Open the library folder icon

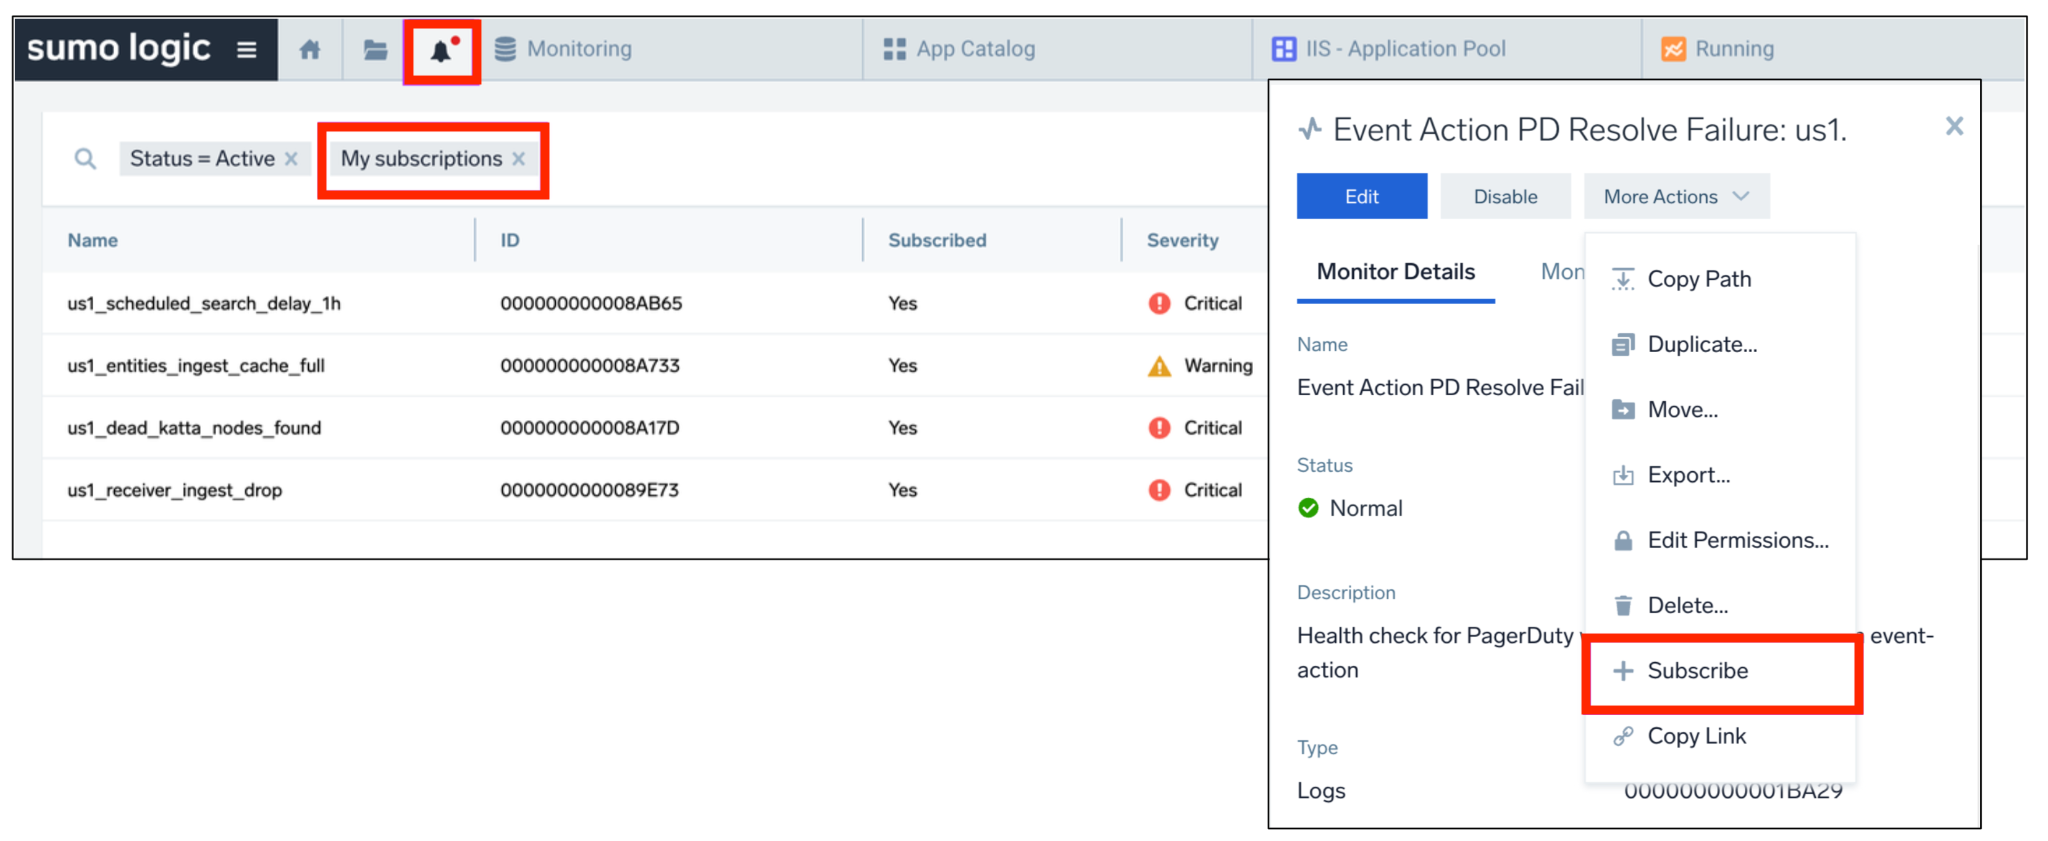point(375,49)
